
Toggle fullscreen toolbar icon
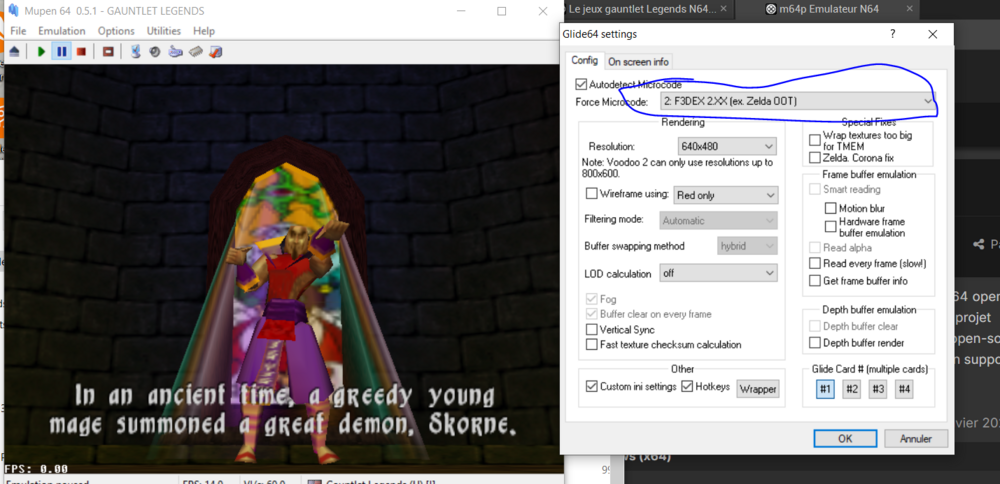[x=108, y=51]
